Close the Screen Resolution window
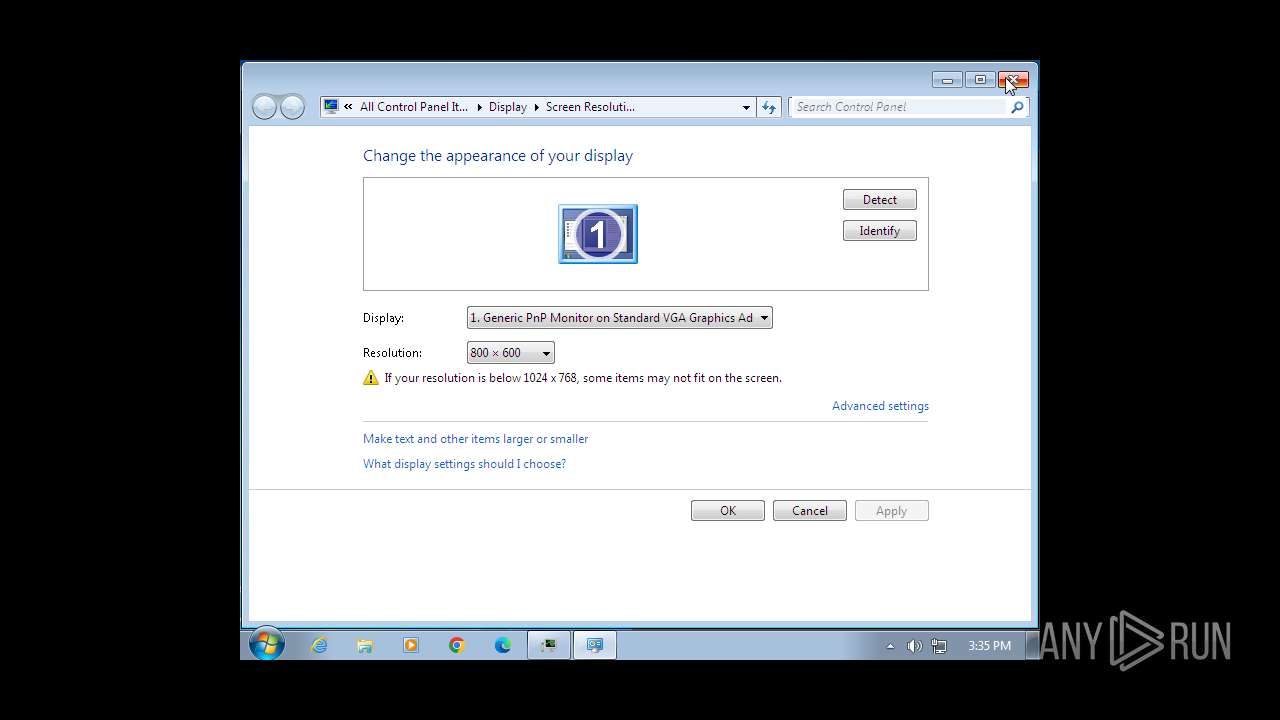Viewport: 1280px width, 720px height. [x=1013, y=80]
